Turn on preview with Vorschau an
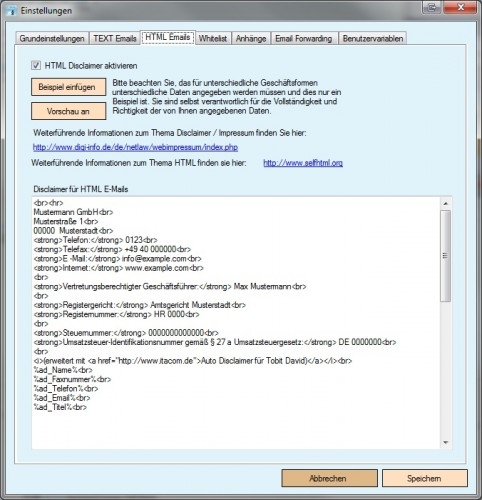 pos(69,111)
